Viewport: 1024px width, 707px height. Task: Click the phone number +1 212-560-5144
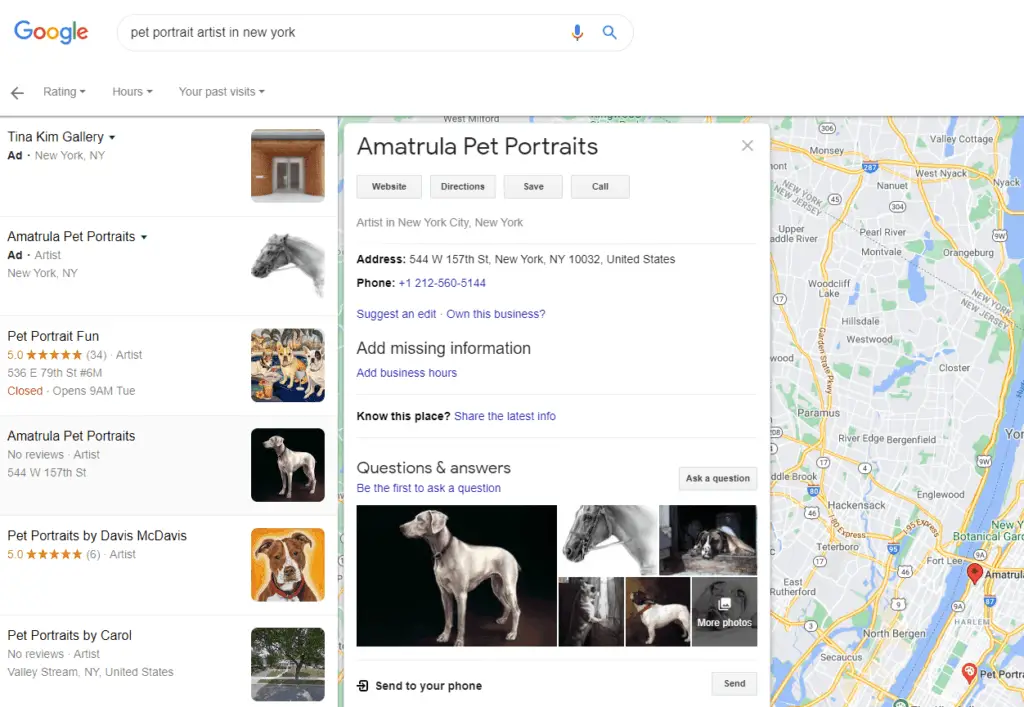(442, 283)
